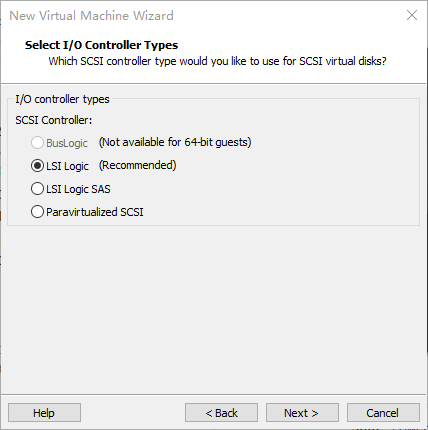
Task: Click the LSI Logic SAS label text
Action: [x=78, y=189]
